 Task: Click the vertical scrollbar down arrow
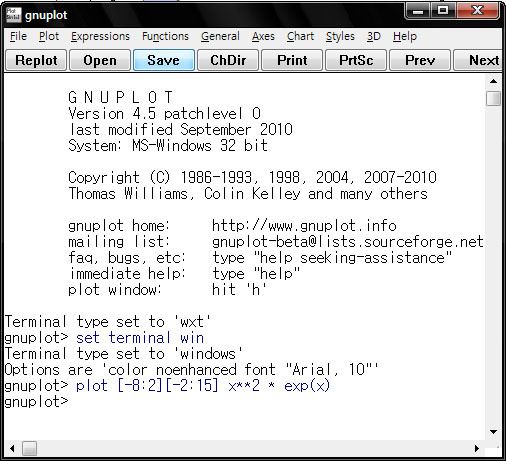(493, 432)
